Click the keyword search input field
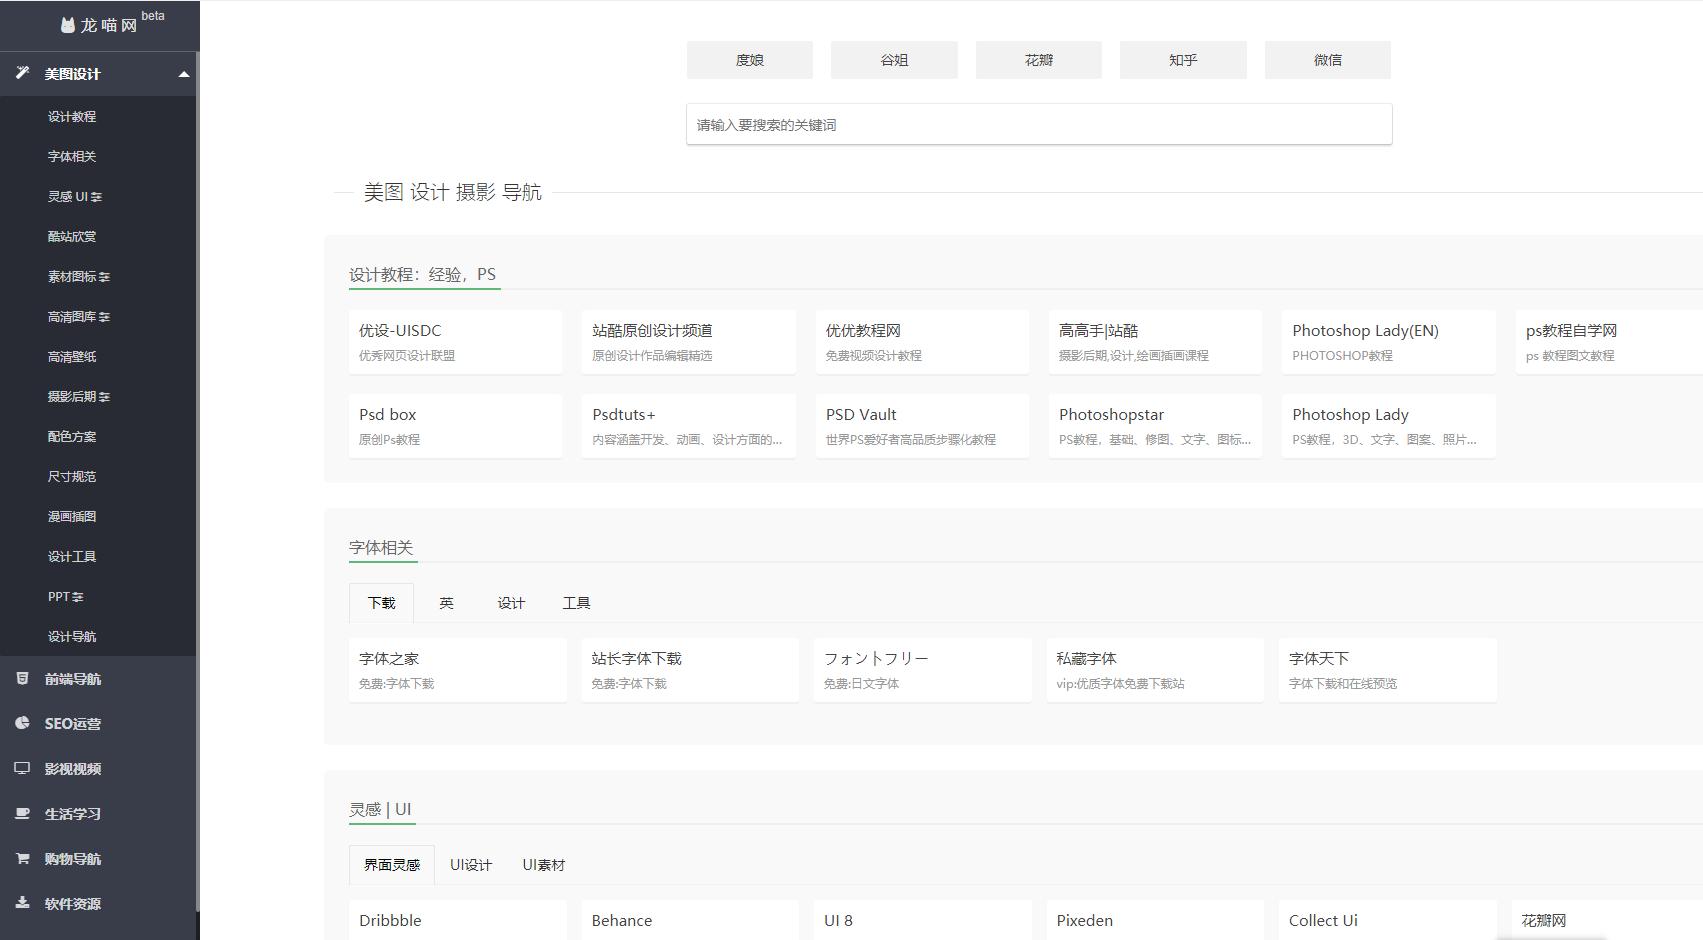This screenshot has height=940, width=1703. point(1038,123)
